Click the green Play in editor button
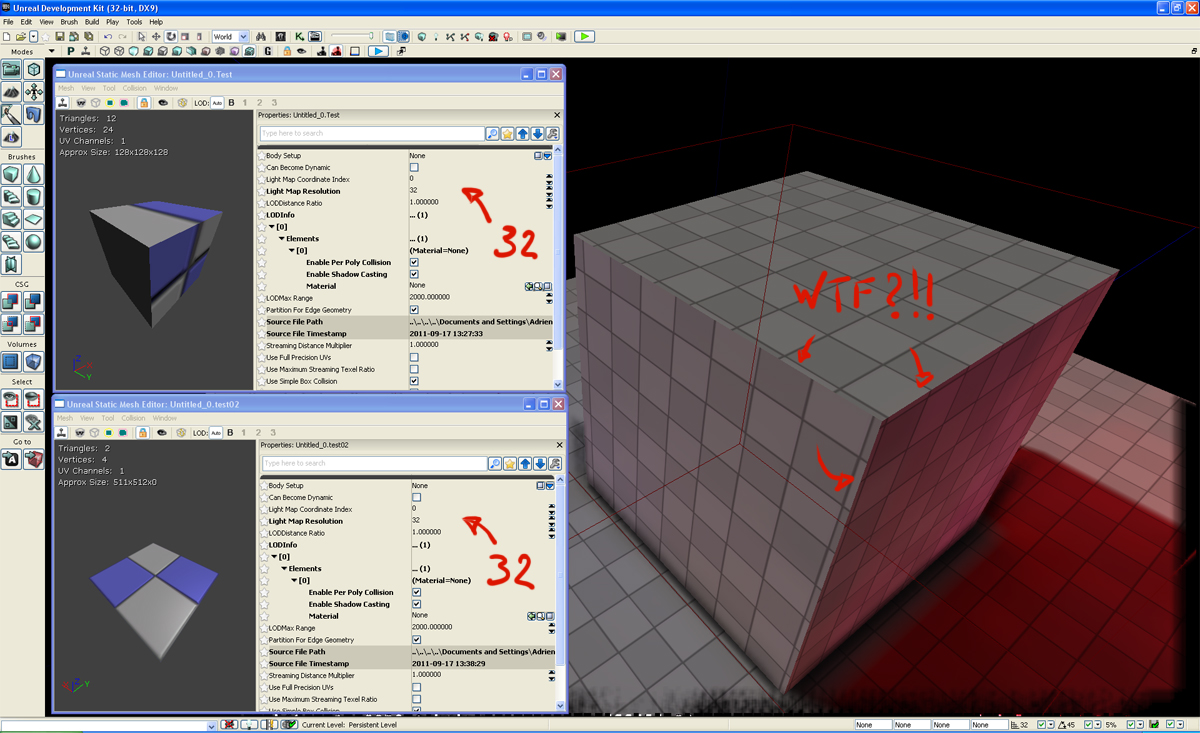The height and width of the screenshot is (733, 1200). pos(584,37)
